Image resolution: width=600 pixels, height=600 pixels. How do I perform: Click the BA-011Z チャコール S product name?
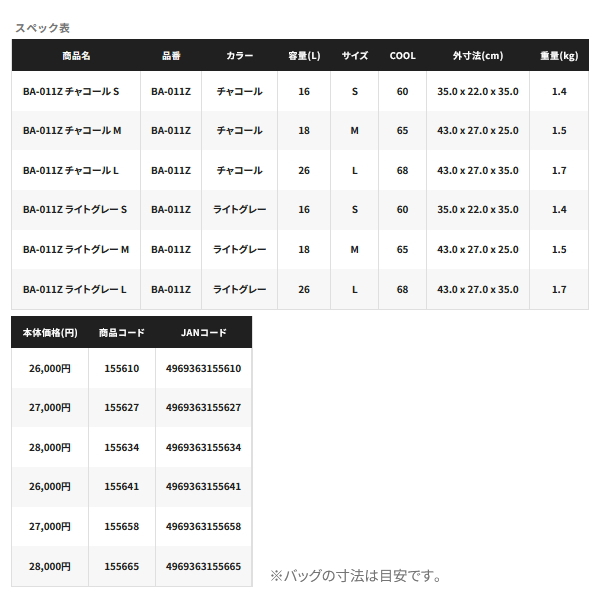point(70,92)
